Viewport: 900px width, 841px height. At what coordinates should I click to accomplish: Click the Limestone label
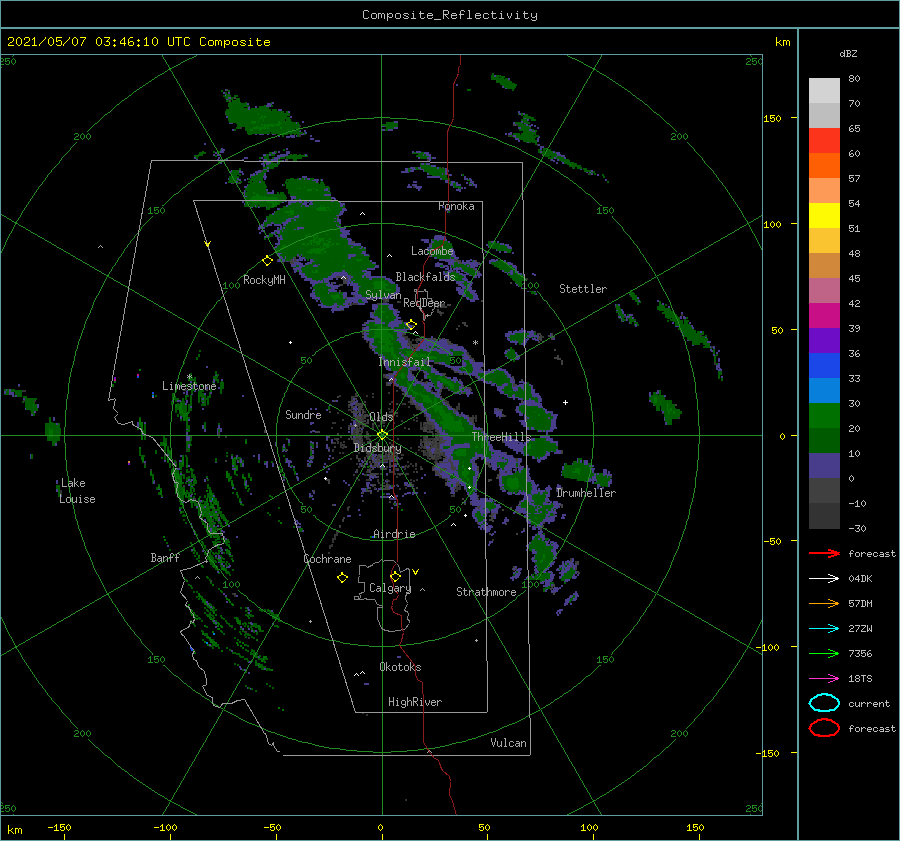(189, 386)
